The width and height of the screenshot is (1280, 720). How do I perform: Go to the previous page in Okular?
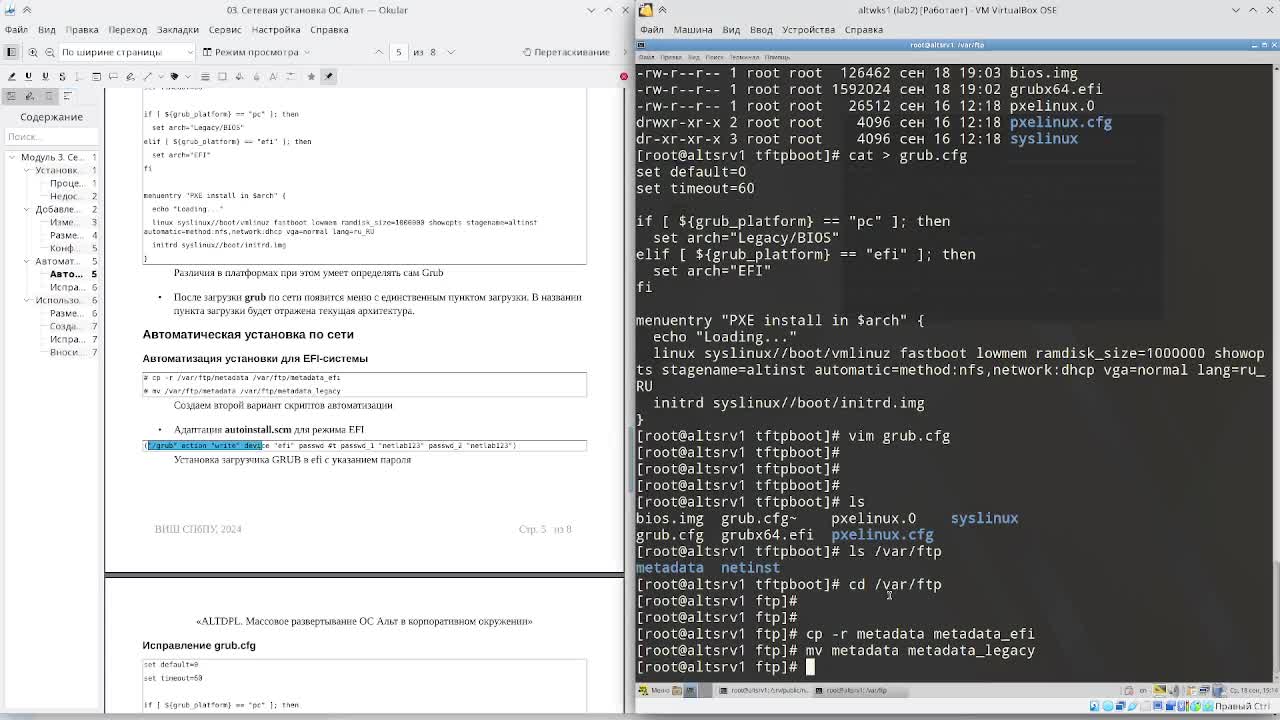[x=379, y=52]
